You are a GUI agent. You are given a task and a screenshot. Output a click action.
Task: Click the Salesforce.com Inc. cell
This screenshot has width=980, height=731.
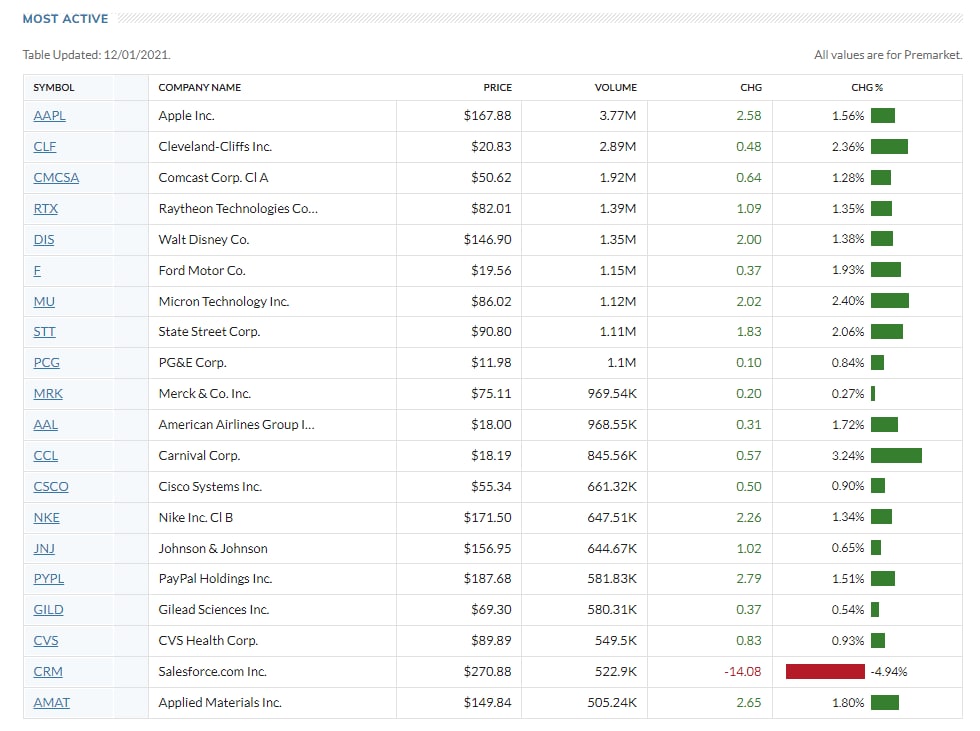click(x=212, y=672)
